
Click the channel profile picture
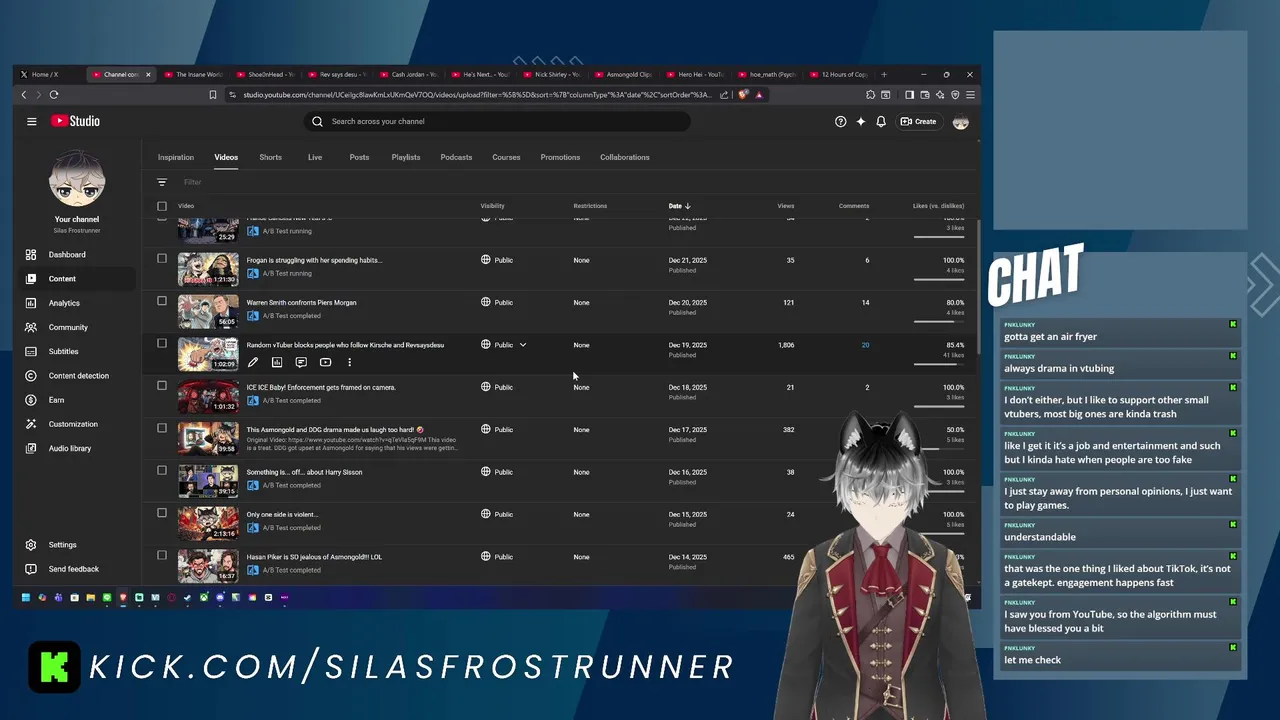pos(77,179)
